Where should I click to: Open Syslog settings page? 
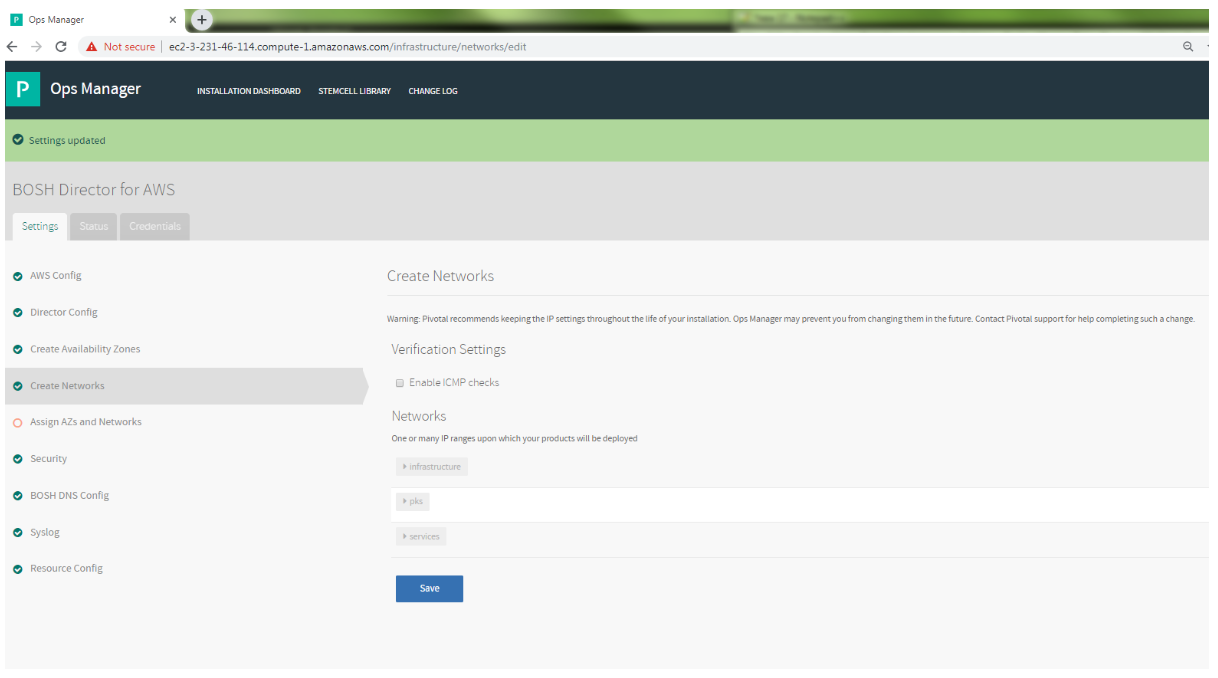tap(45, 533)
